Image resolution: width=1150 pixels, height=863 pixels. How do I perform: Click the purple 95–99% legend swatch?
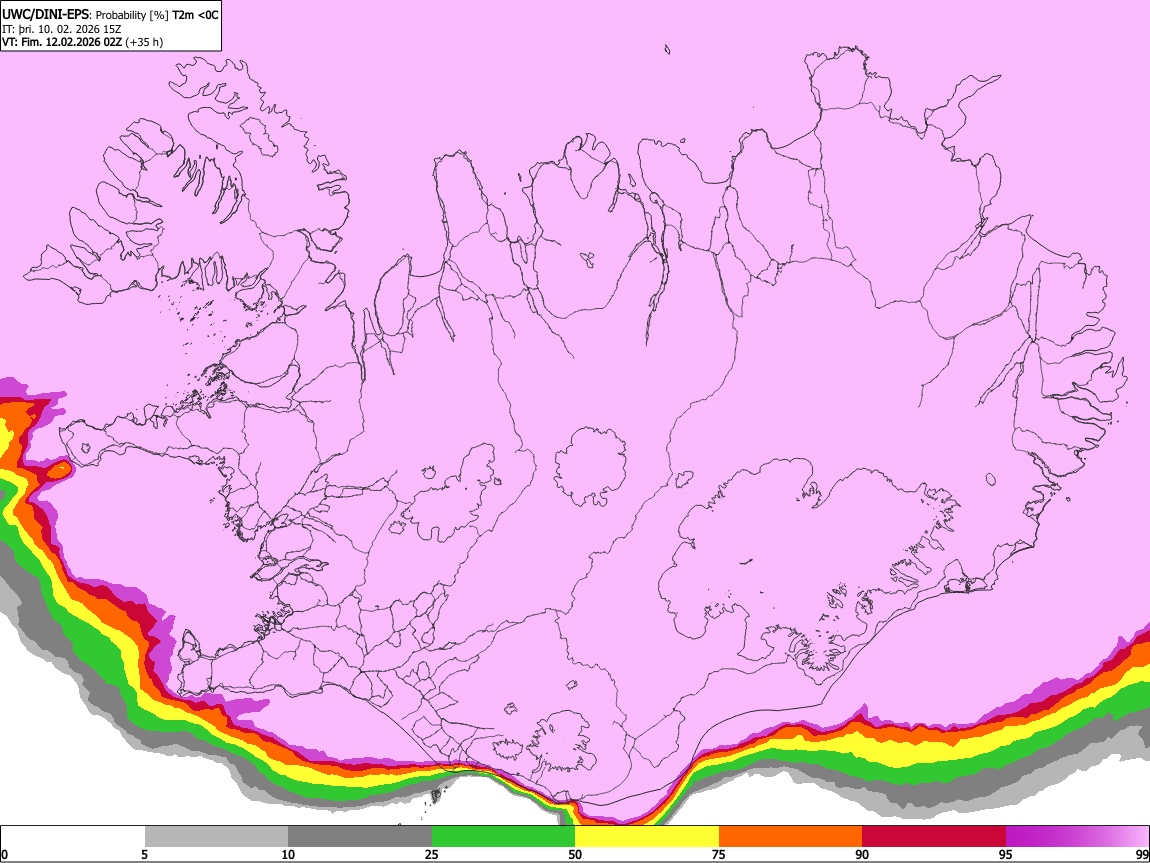[x=1077, y=837]
